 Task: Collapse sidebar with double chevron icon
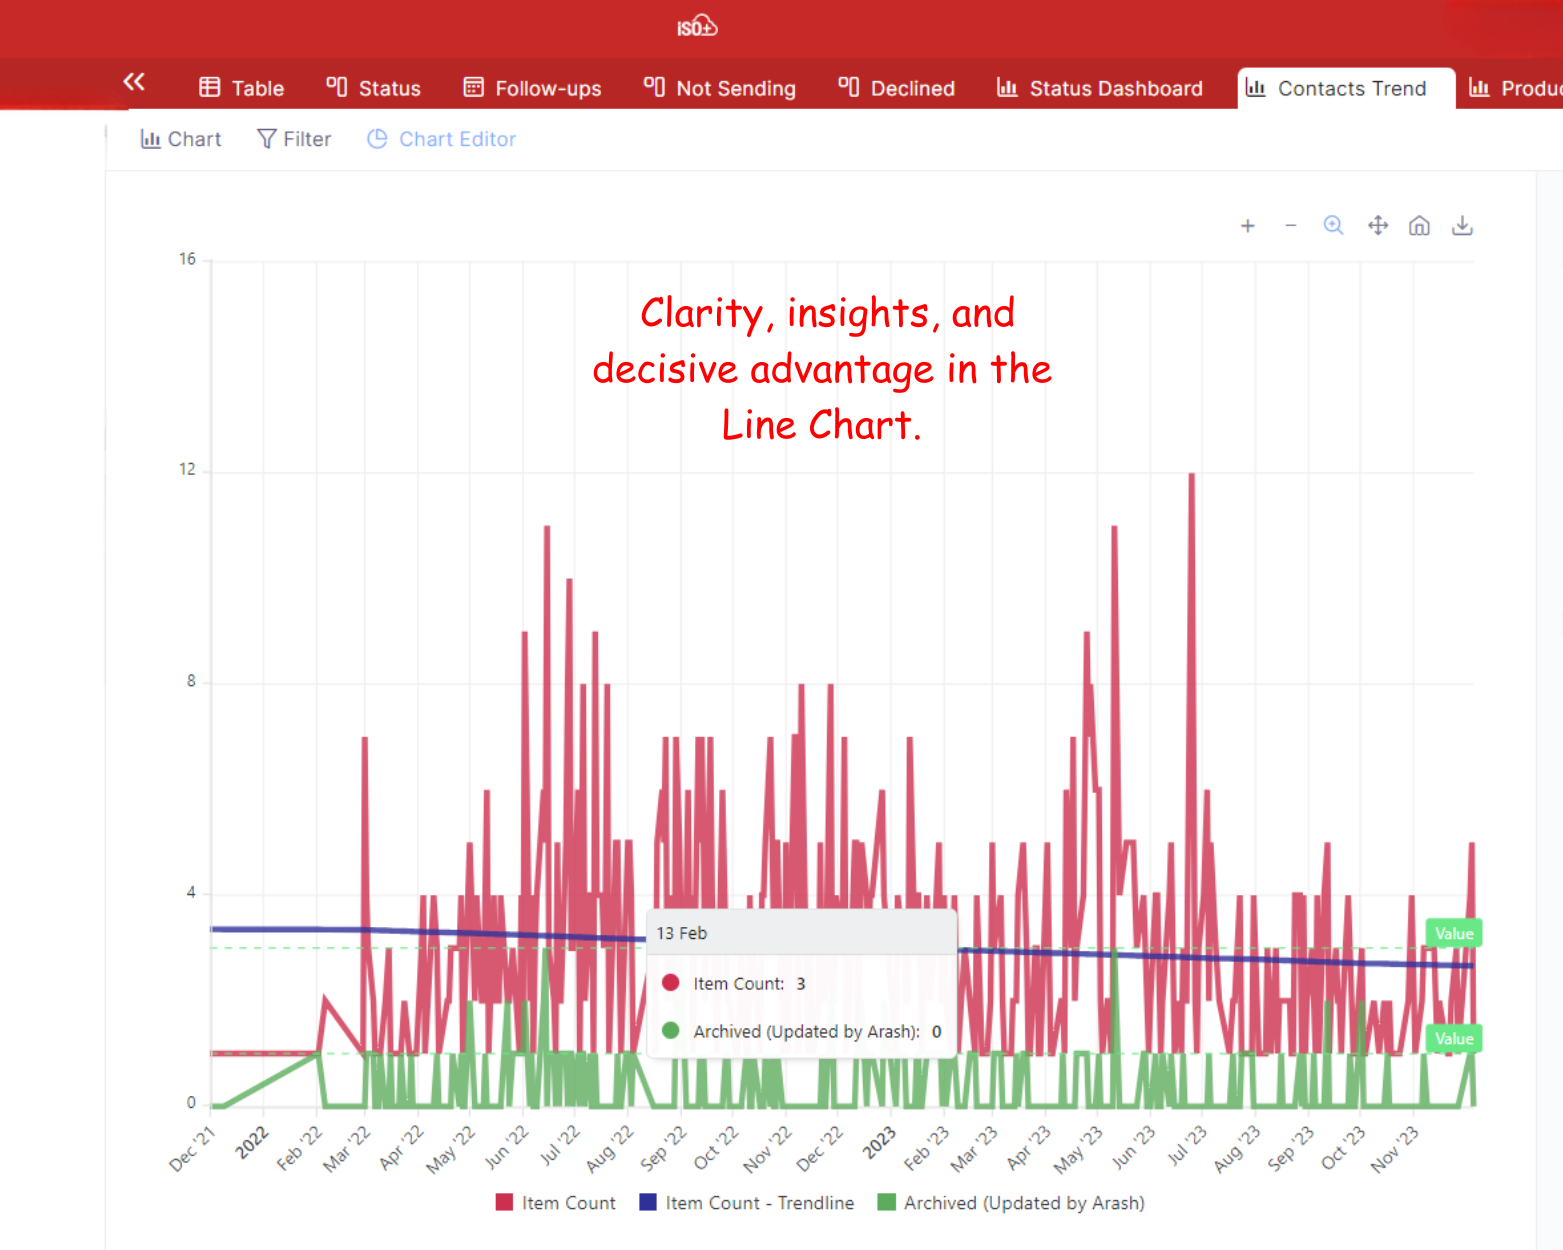(x=134, y=82)
